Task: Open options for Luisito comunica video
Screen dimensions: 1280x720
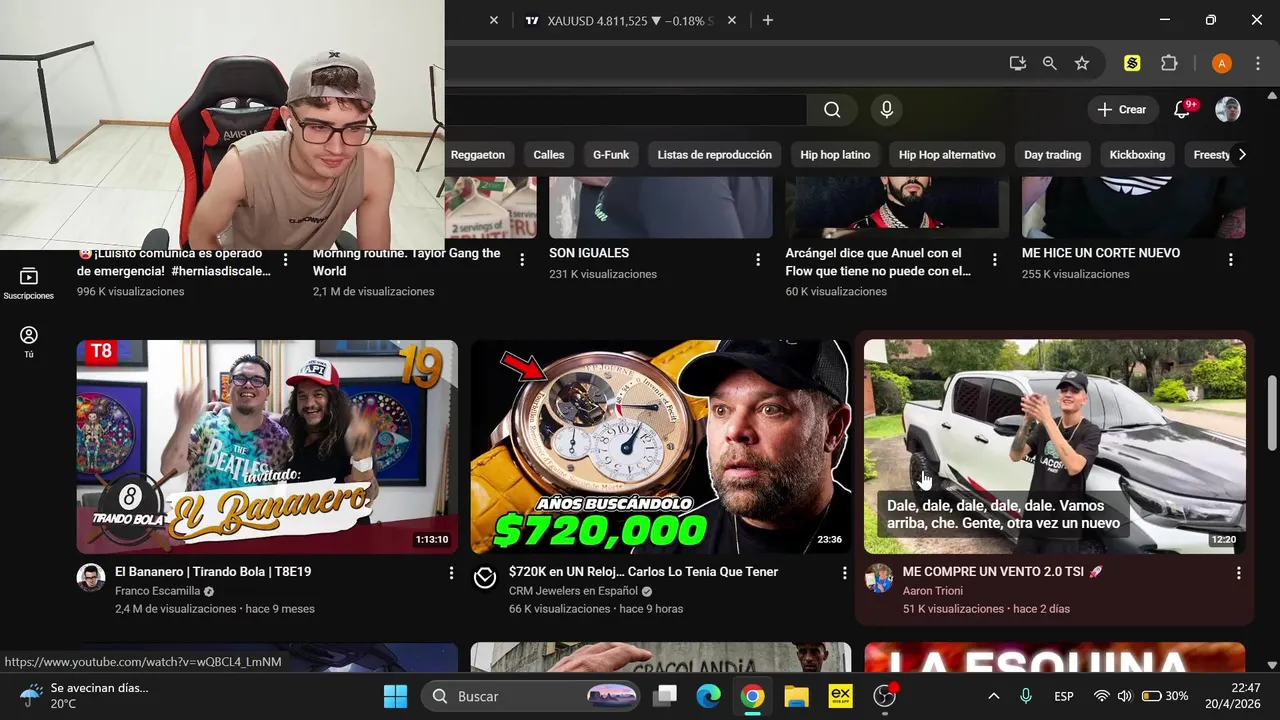Action: coord(286,260)
